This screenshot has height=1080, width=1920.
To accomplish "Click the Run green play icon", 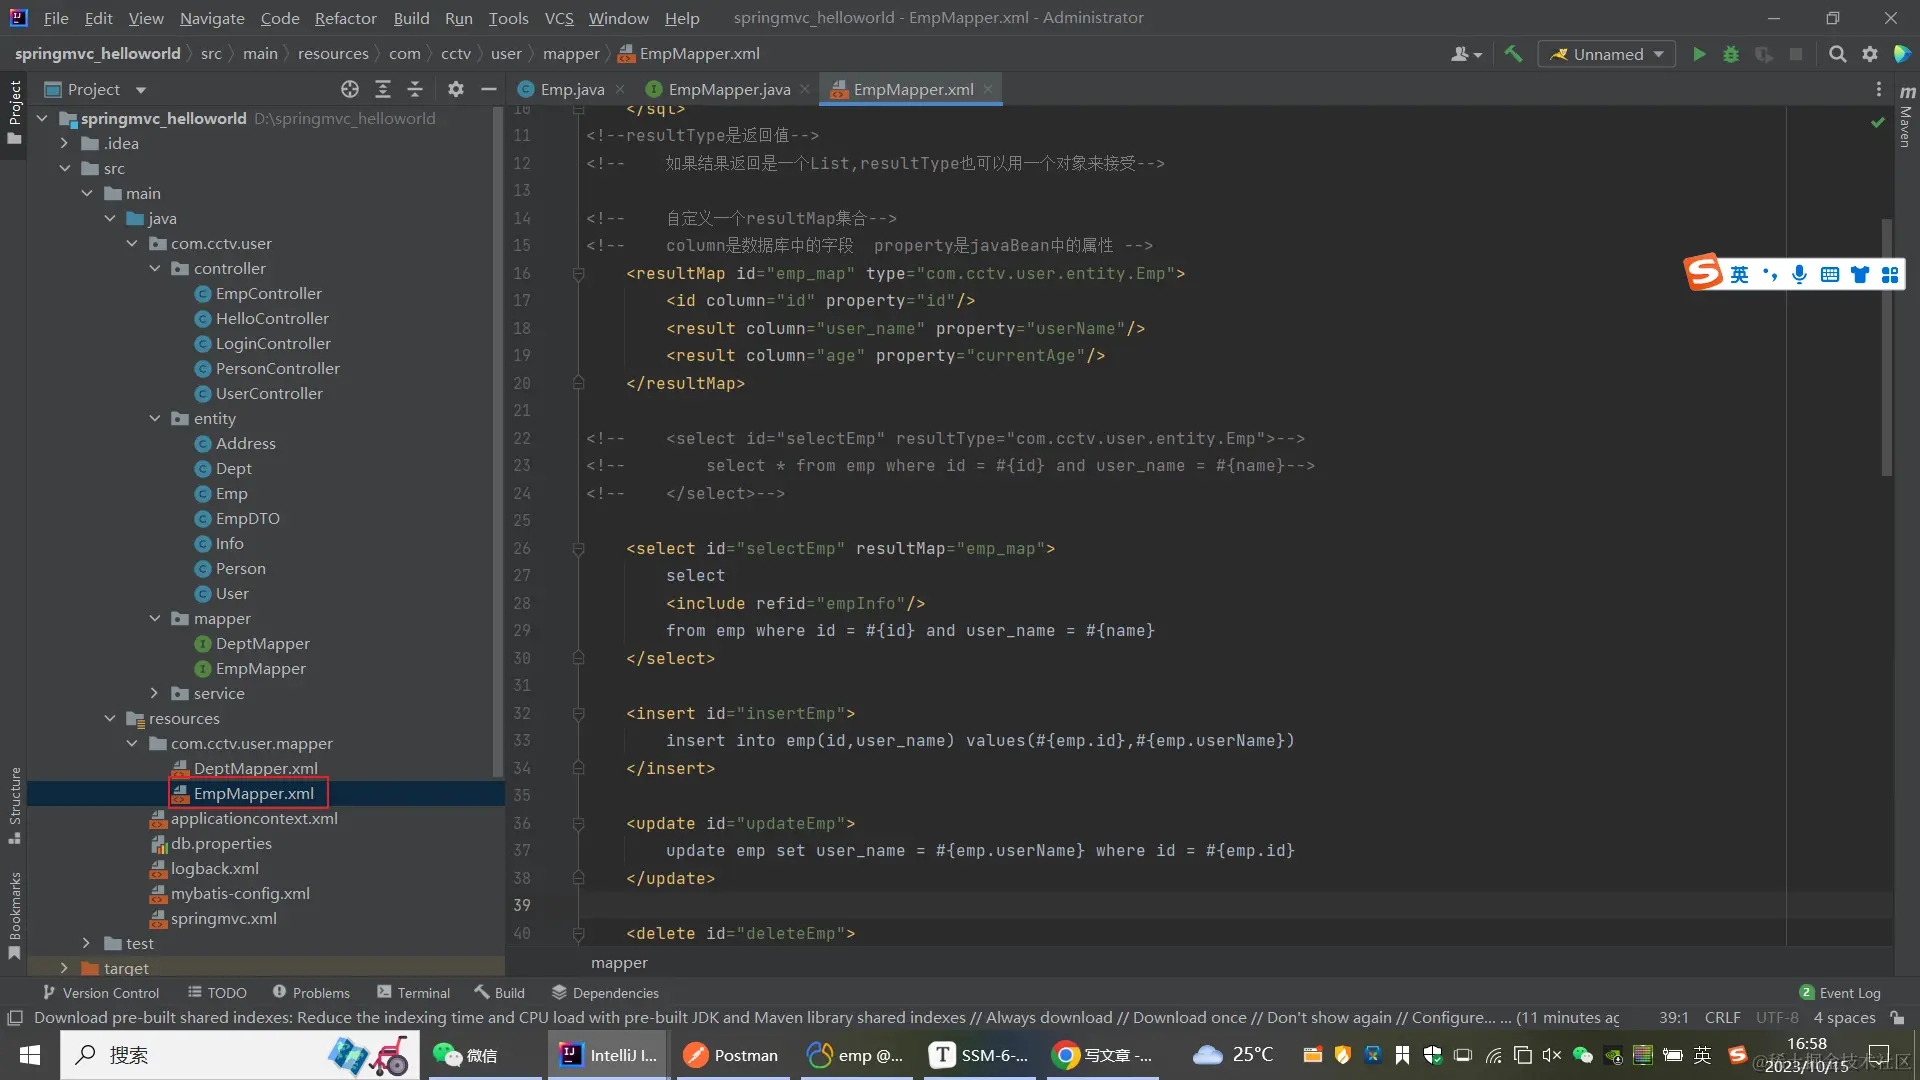I will click(1699, 54).
